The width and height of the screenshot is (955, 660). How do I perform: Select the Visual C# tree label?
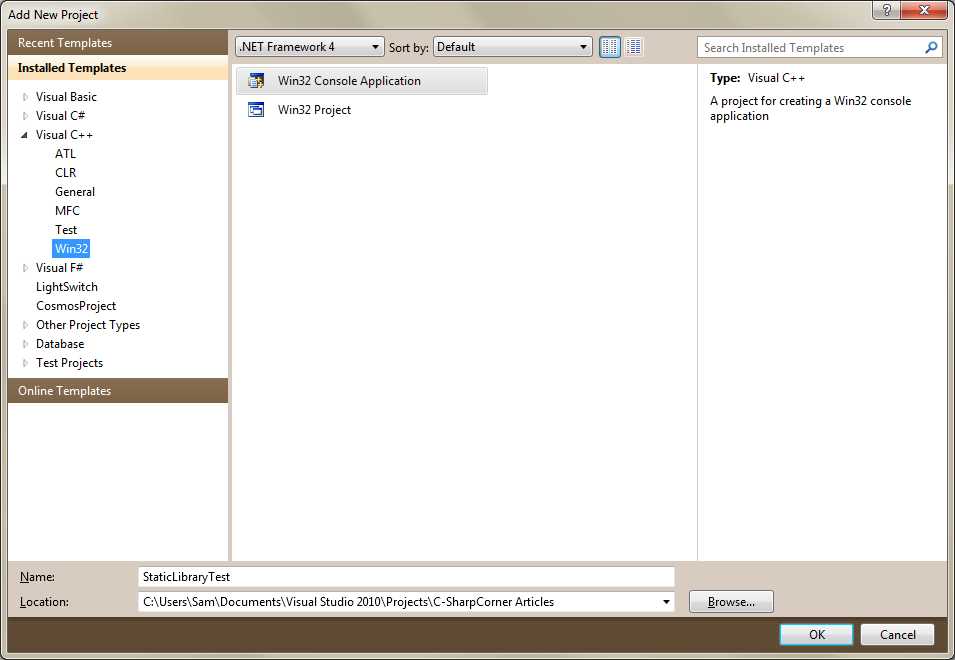pyautogui.click(x=60, y=116)
